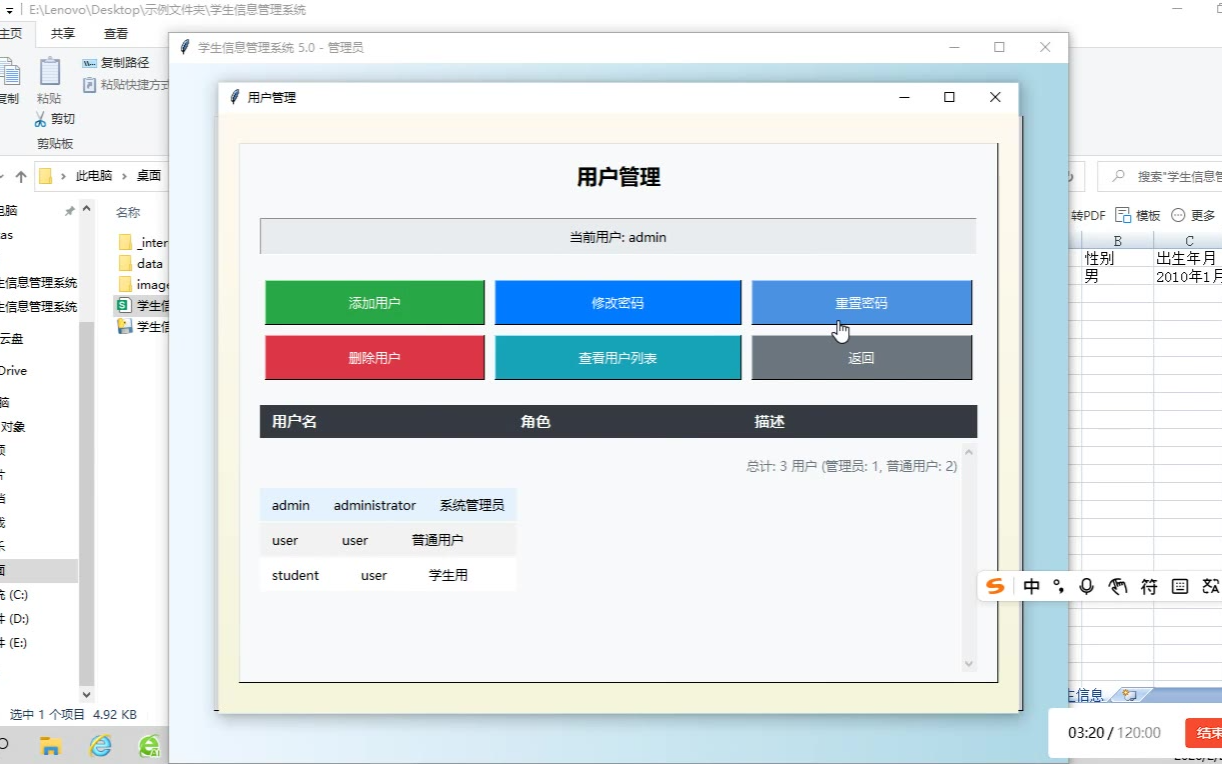Click the 普通用户 description cell
Screen dimensions: 1222x764
(437, 540)
